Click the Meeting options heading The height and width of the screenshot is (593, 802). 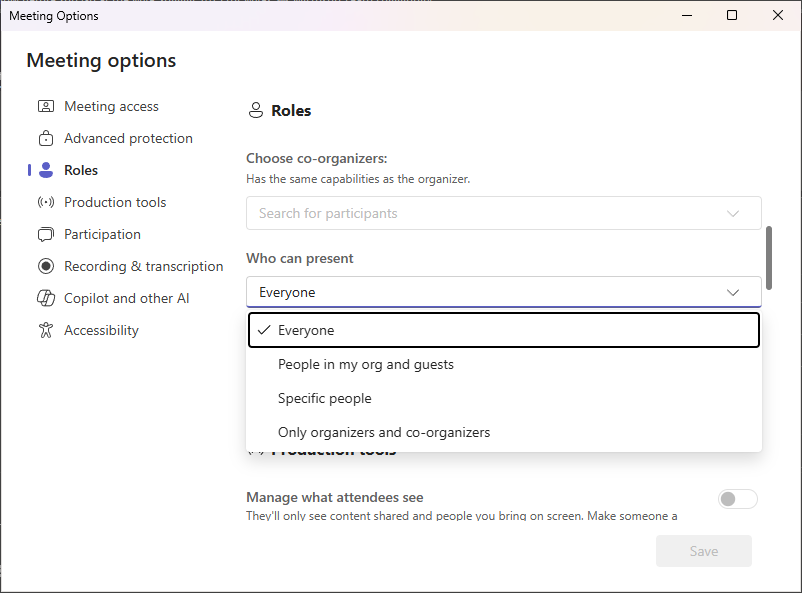tap(101, 60)
